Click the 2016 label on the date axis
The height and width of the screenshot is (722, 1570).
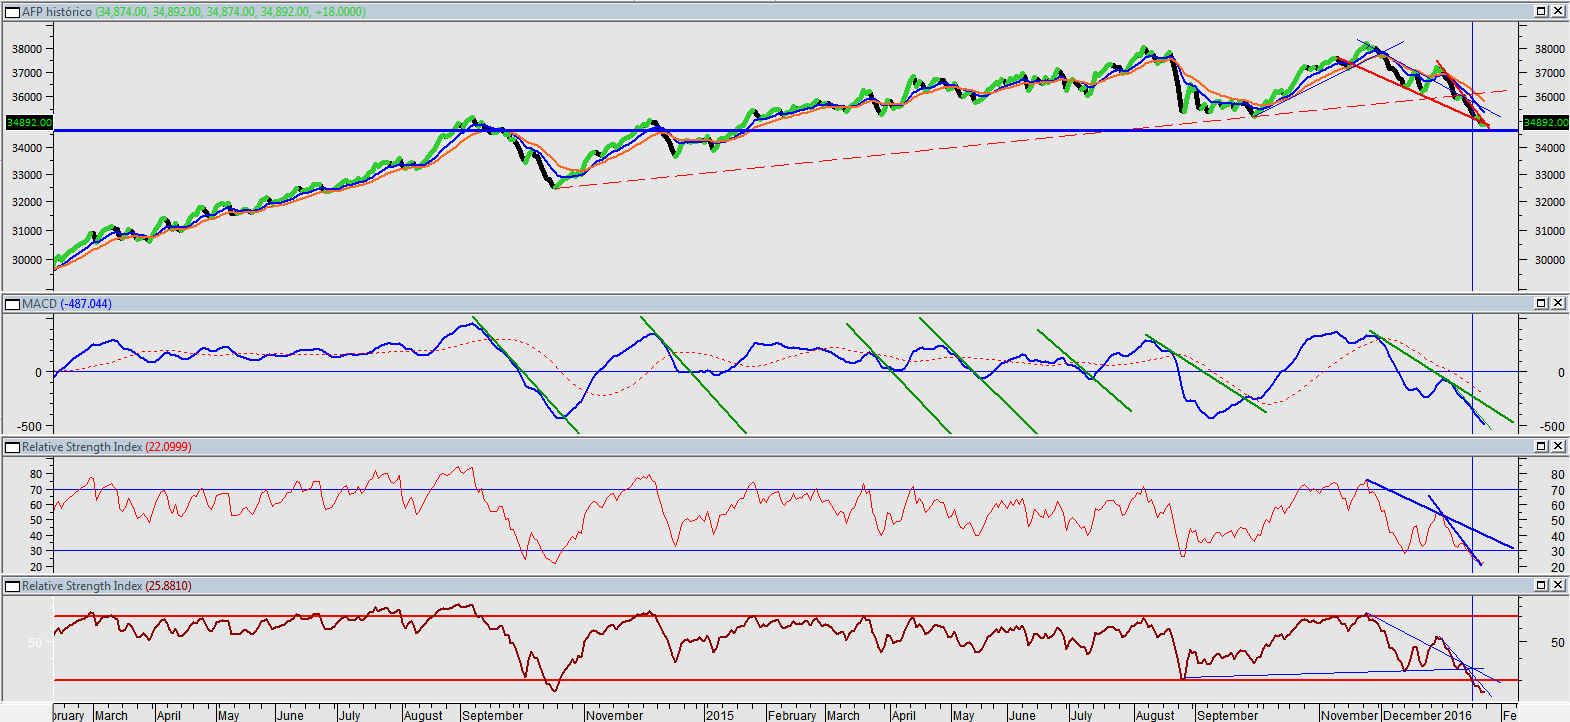1458,715
